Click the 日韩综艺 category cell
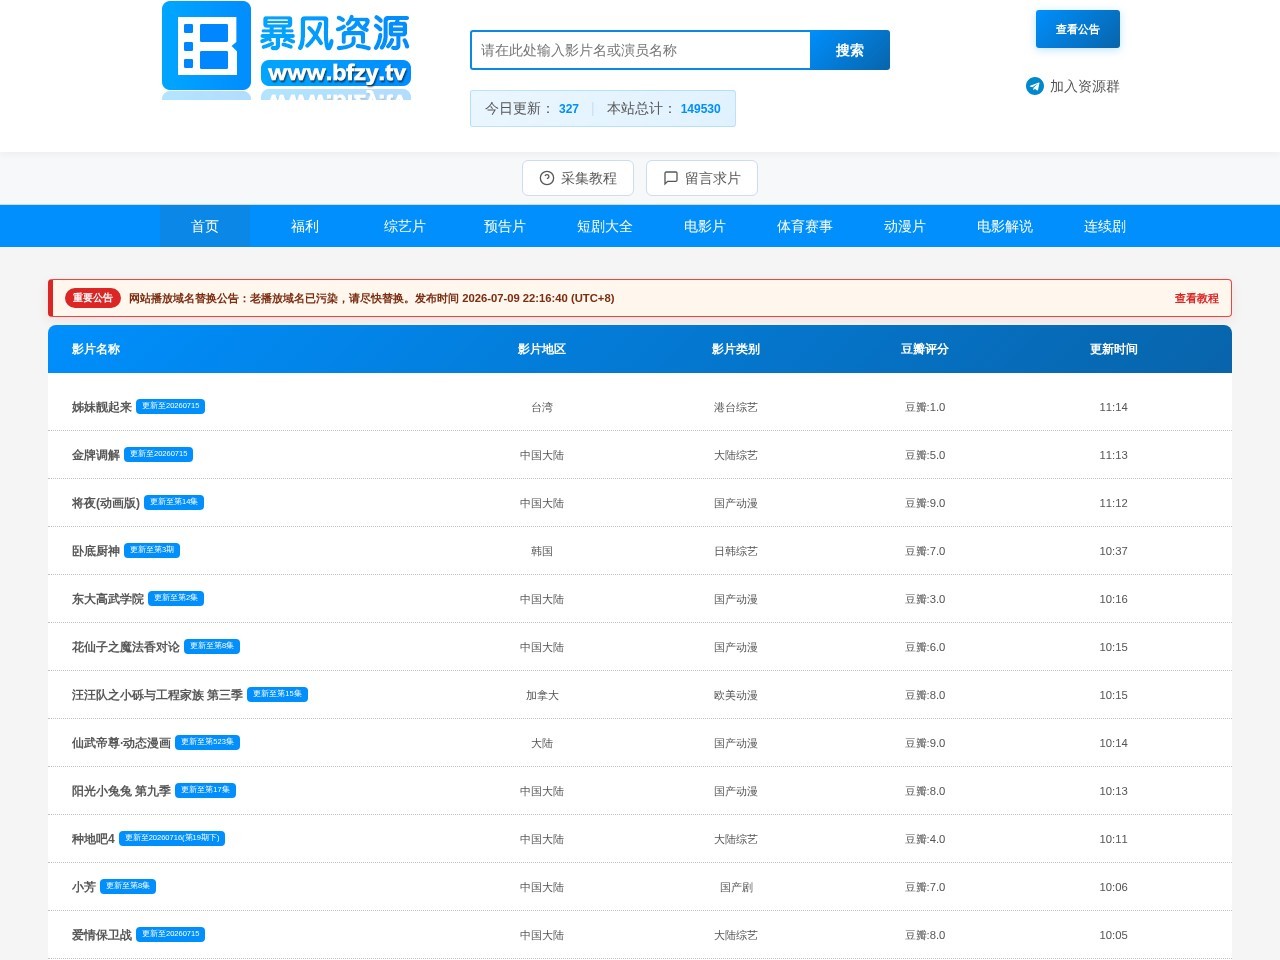 coord(736,551)
